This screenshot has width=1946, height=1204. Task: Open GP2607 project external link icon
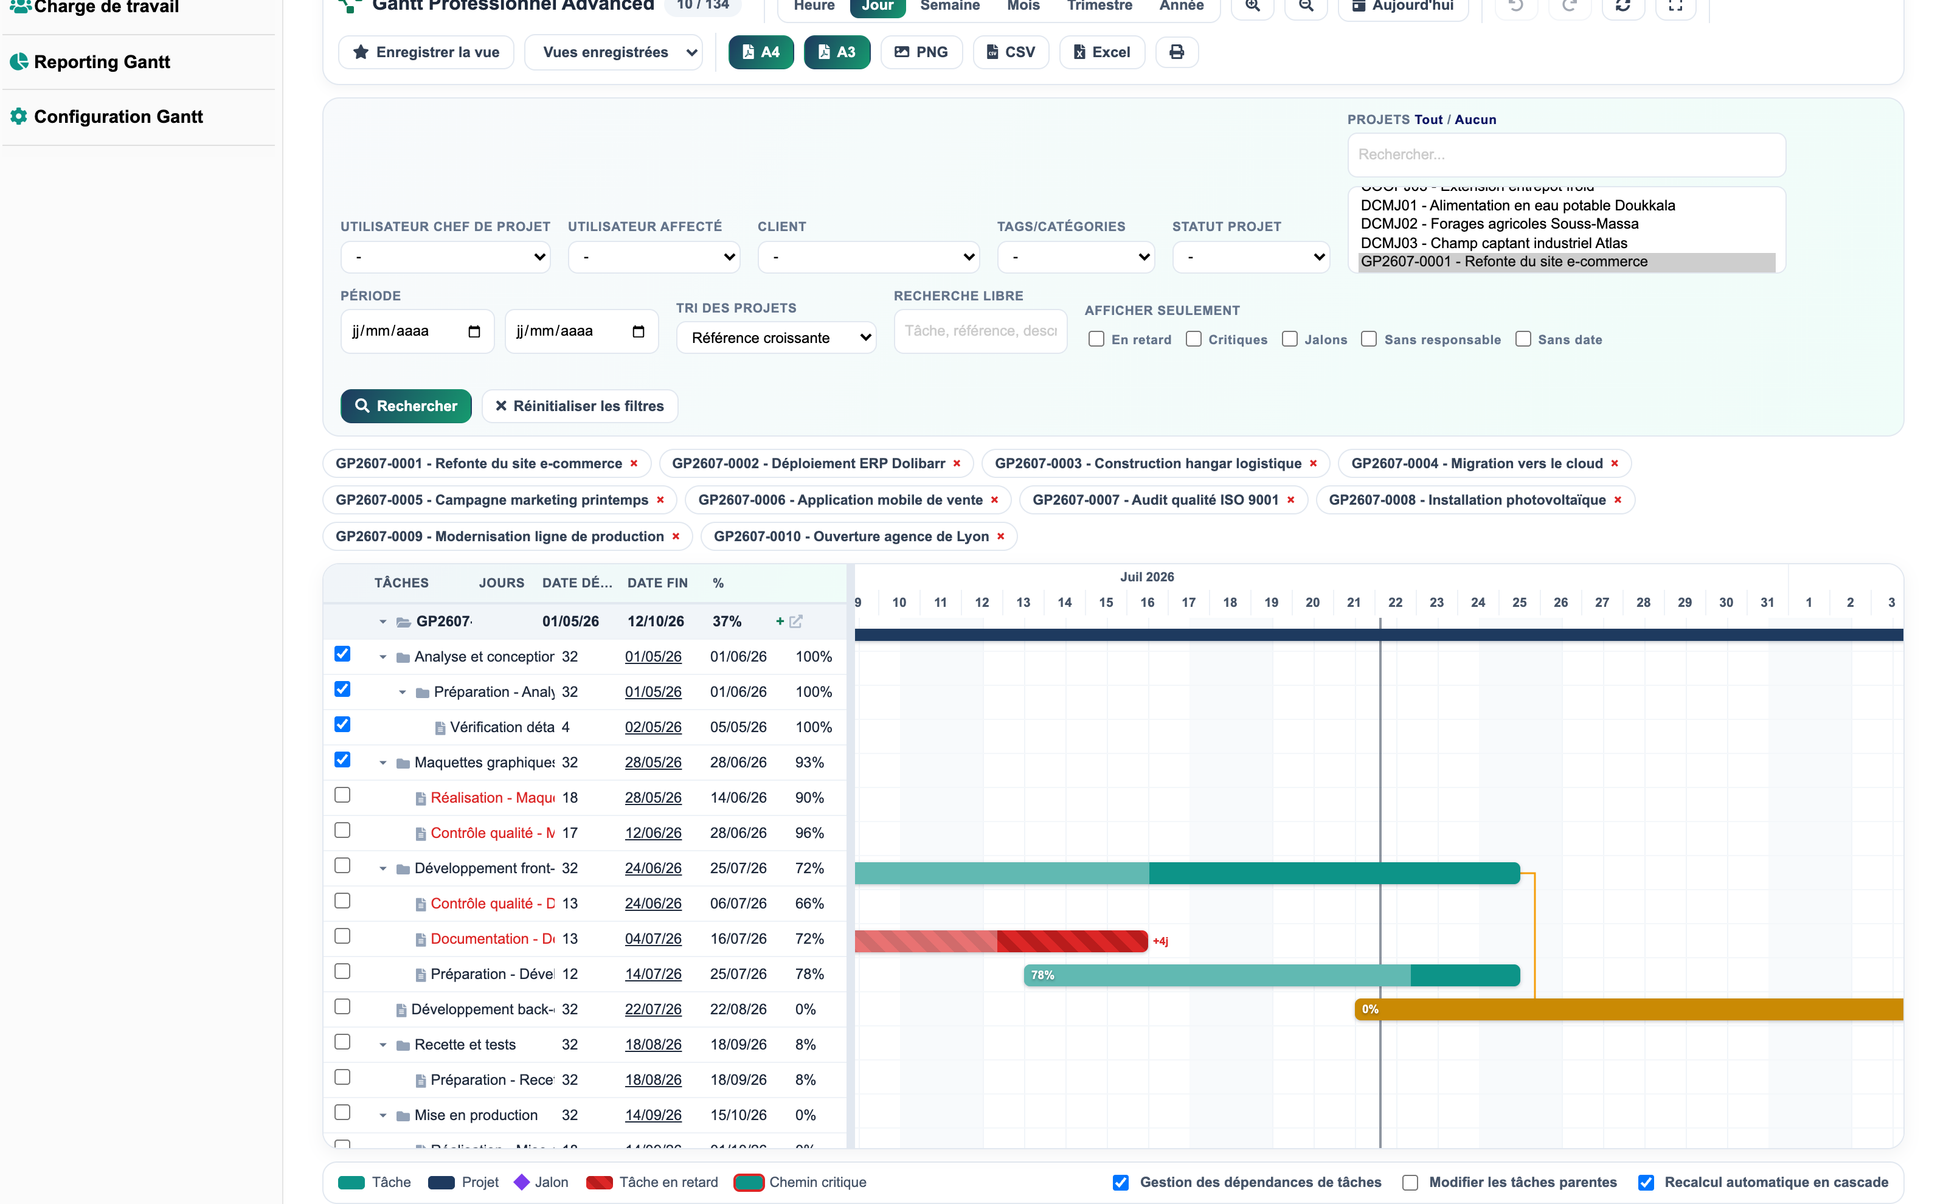(x=796, y=622)
